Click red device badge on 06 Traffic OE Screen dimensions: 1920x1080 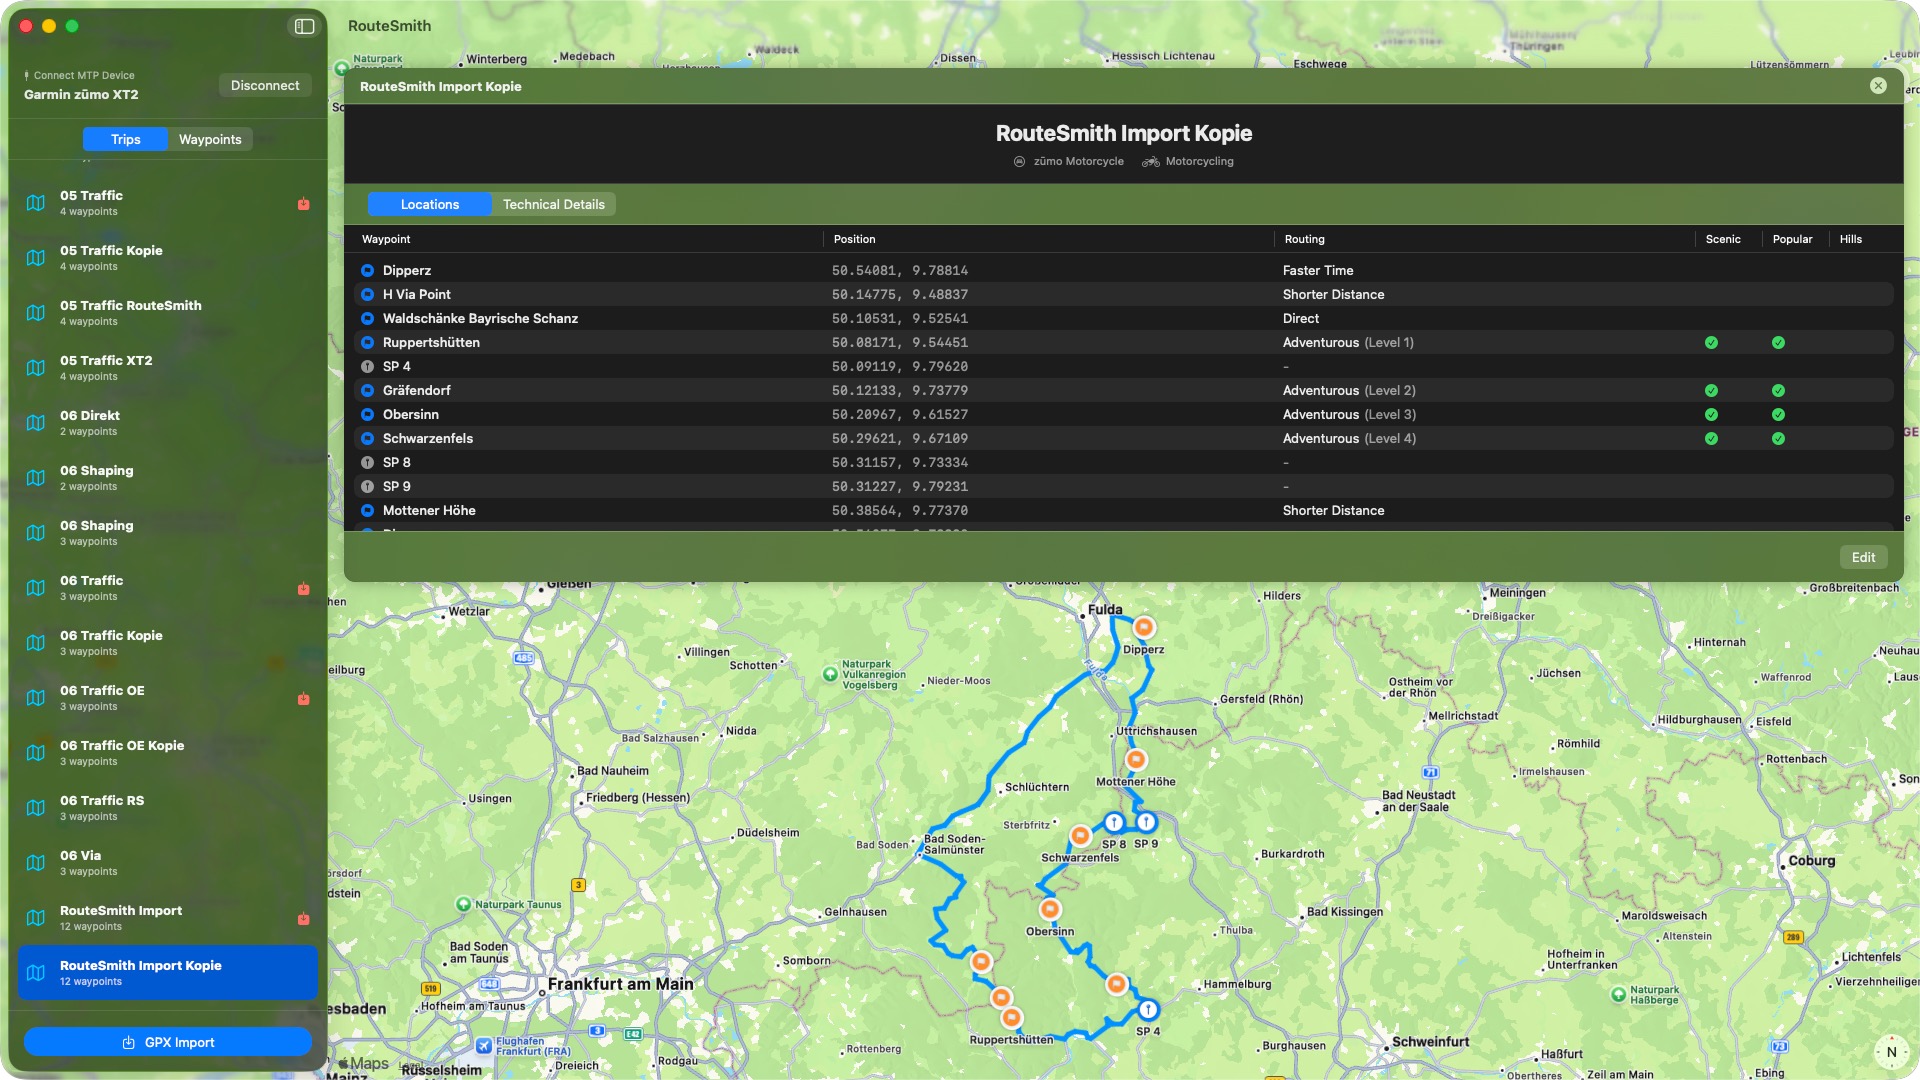coord(303,699)
